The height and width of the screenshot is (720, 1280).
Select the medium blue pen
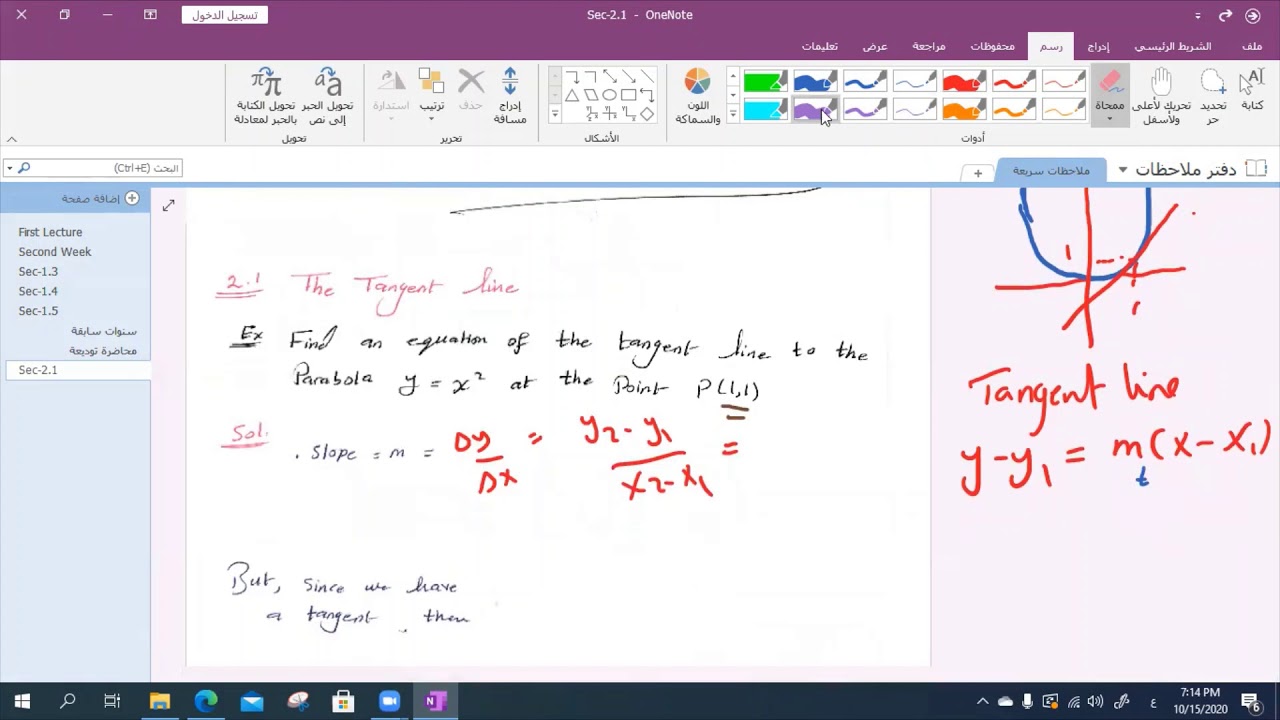point(865,81)
